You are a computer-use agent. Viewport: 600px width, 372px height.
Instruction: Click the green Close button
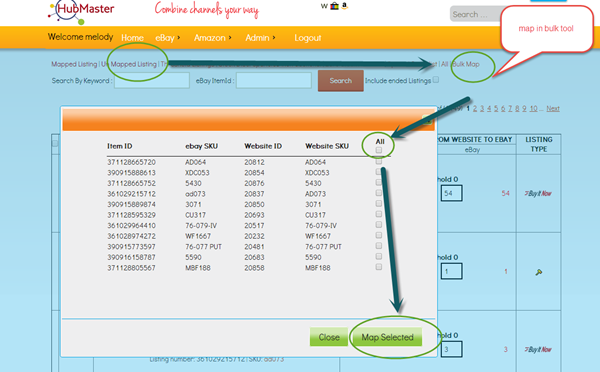pyautogui.click(x=329, y=337)
